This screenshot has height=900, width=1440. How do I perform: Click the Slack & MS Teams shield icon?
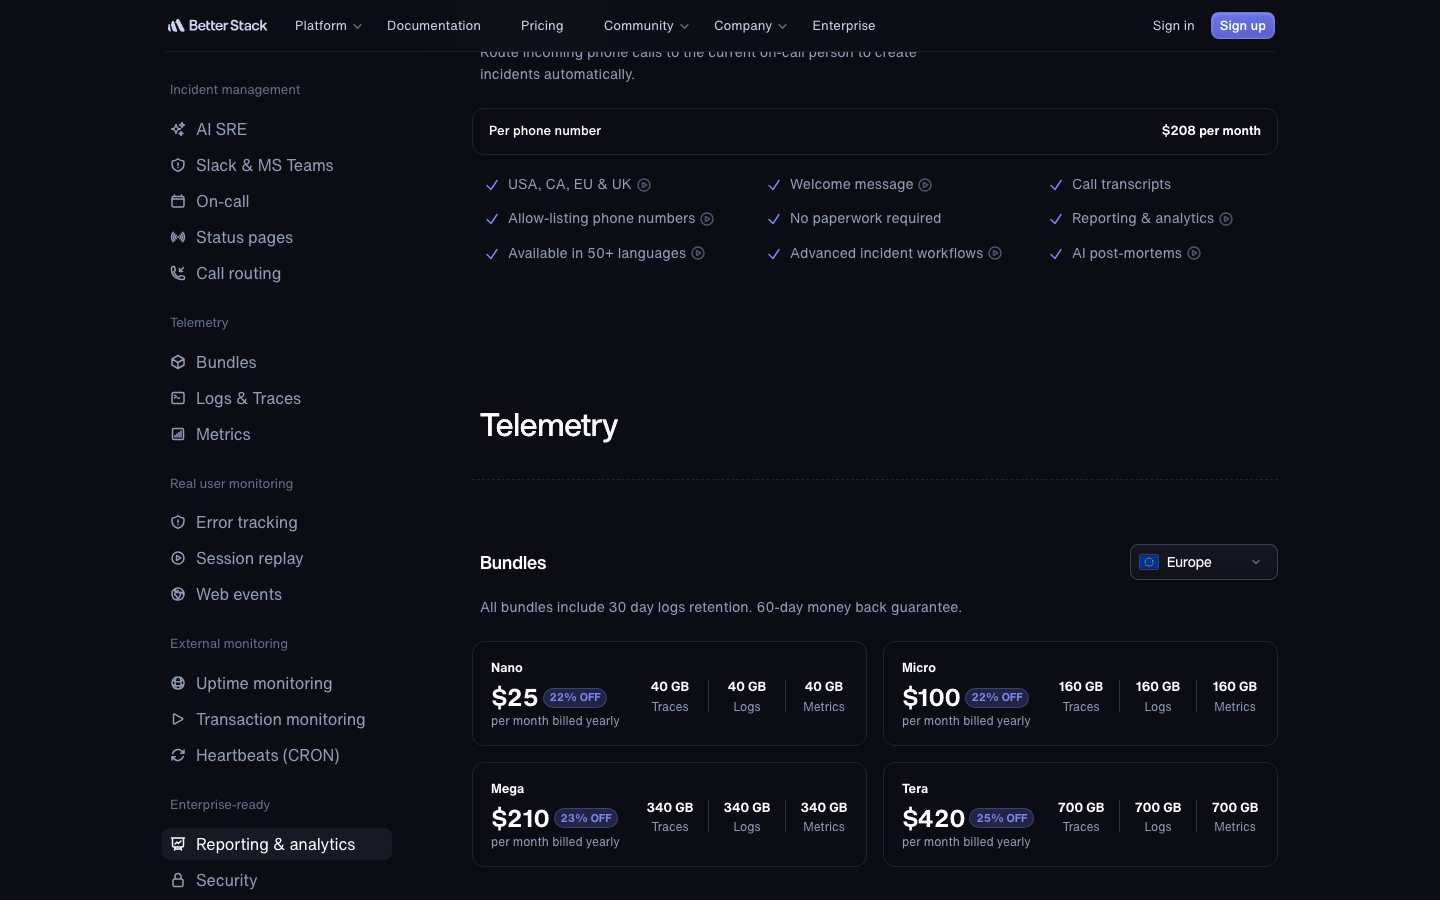point(178,165)
